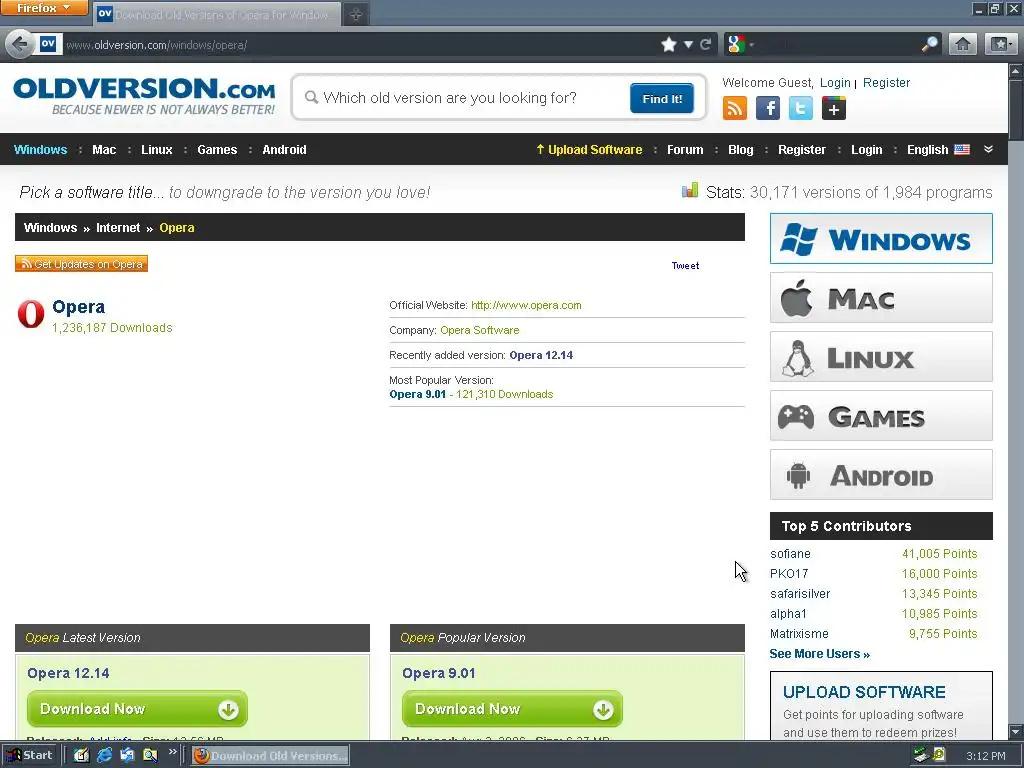Viewport: 1024px width, 768px height.
Task: Open the bookmarks menu toolbar button
Action: pos(1000,44)
